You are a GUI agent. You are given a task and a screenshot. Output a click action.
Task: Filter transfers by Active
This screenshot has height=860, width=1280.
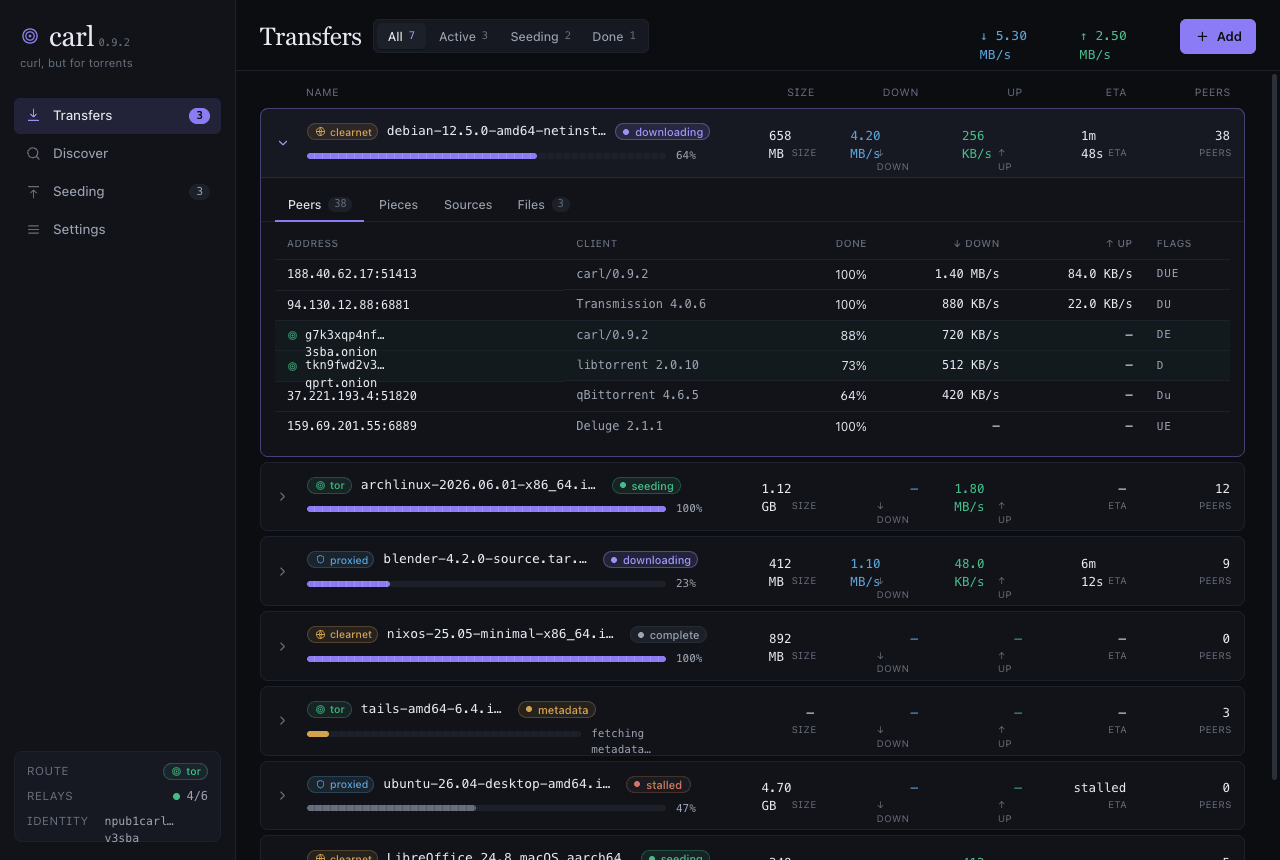[463, 36]
